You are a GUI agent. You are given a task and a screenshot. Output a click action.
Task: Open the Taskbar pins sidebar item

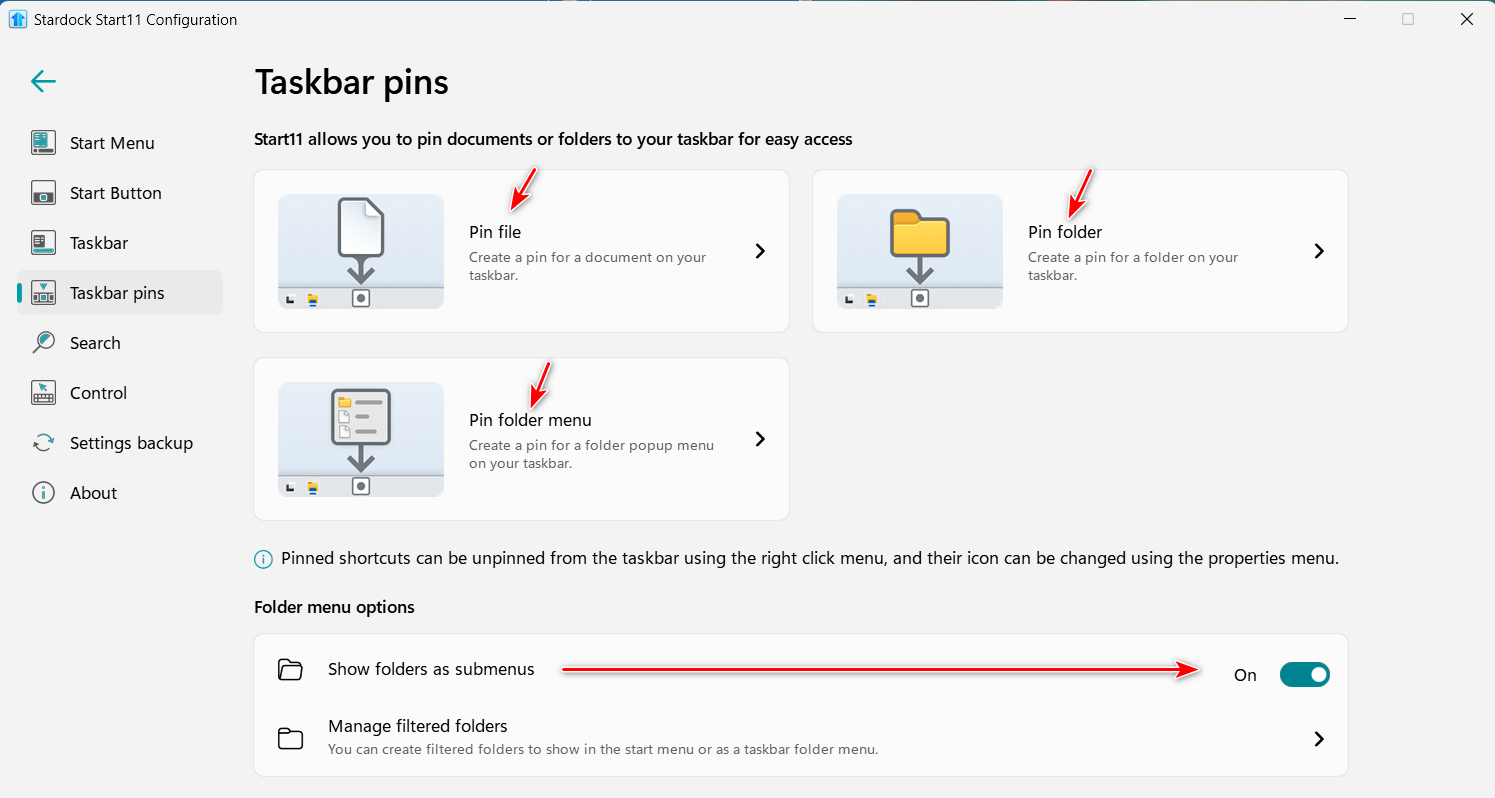(x=117, y=293)
